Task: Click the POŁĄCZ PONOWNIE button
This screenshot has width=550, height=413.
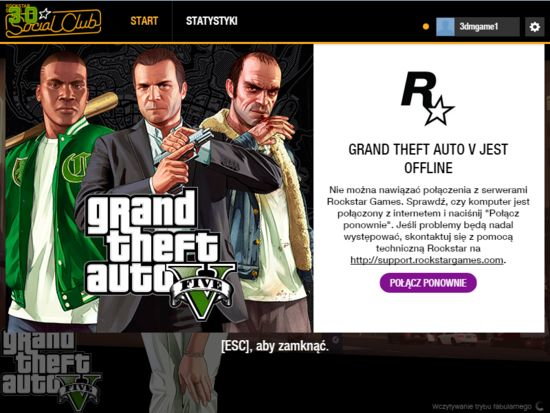Action: 428,283
